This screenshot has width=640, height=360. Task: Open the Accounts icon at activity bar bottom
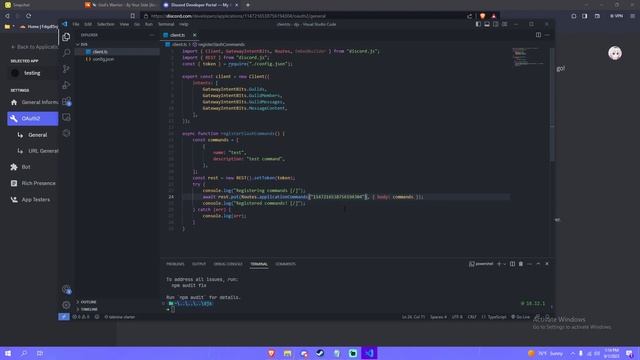[66, 289]
